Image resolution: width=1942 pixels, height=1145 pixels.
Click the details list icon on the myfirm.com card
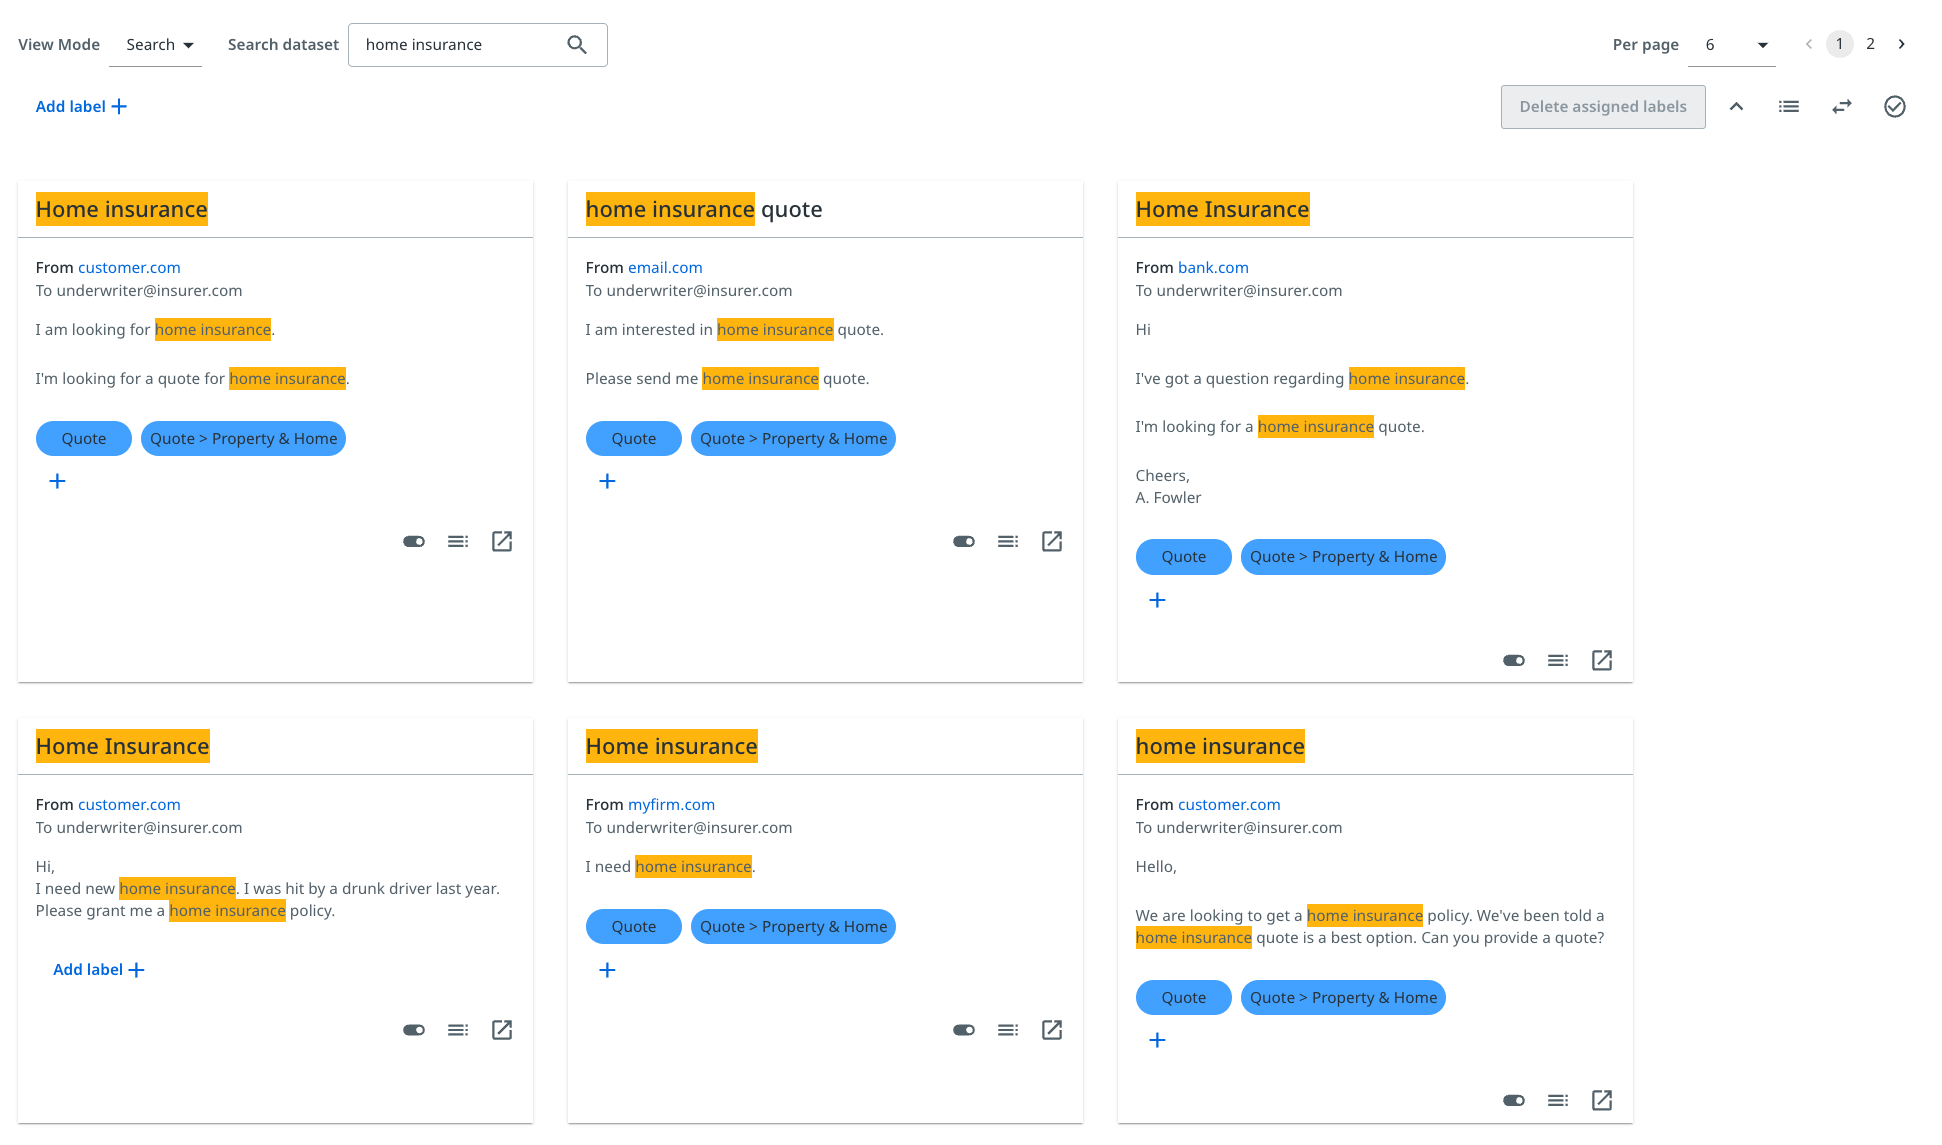(x=1007, y=1029)
